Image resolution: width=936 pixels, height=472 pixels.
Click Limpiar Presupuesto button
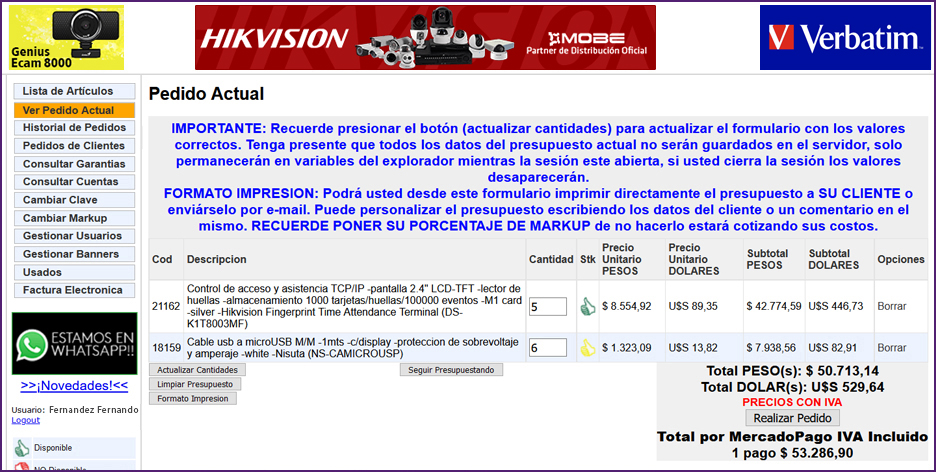pos(195,384)
